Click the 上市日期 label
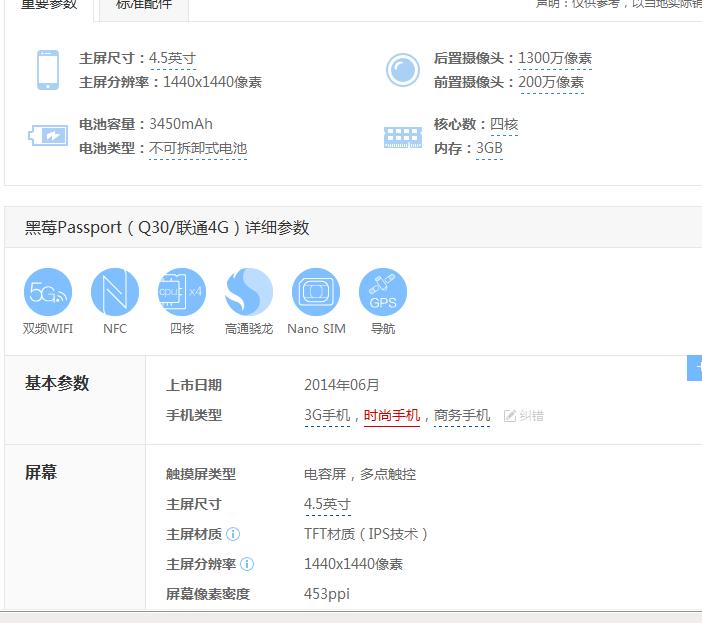The height and width of the screenshot is (623, 702). [194, 385]
